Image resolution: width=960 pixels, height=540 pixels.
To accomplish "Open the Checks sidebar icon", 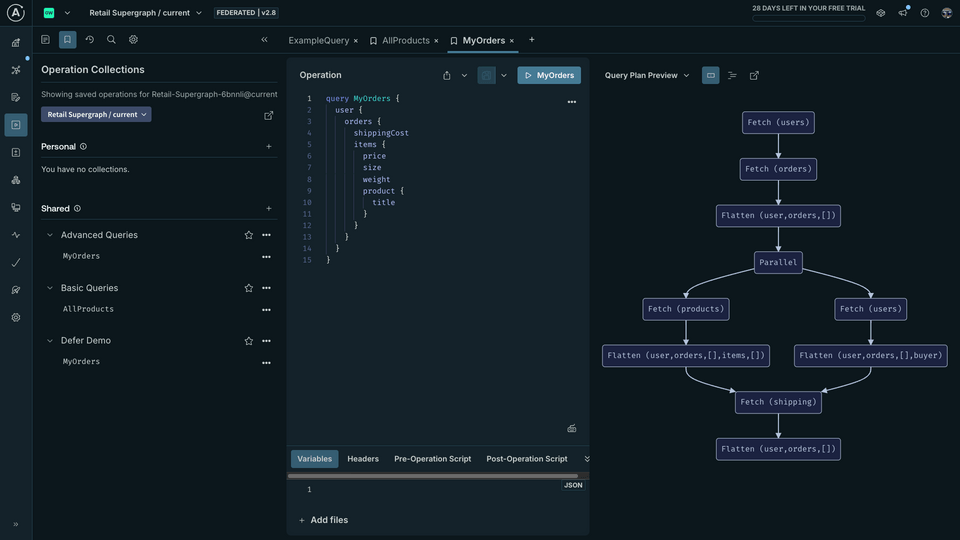I will coord(16,263).
